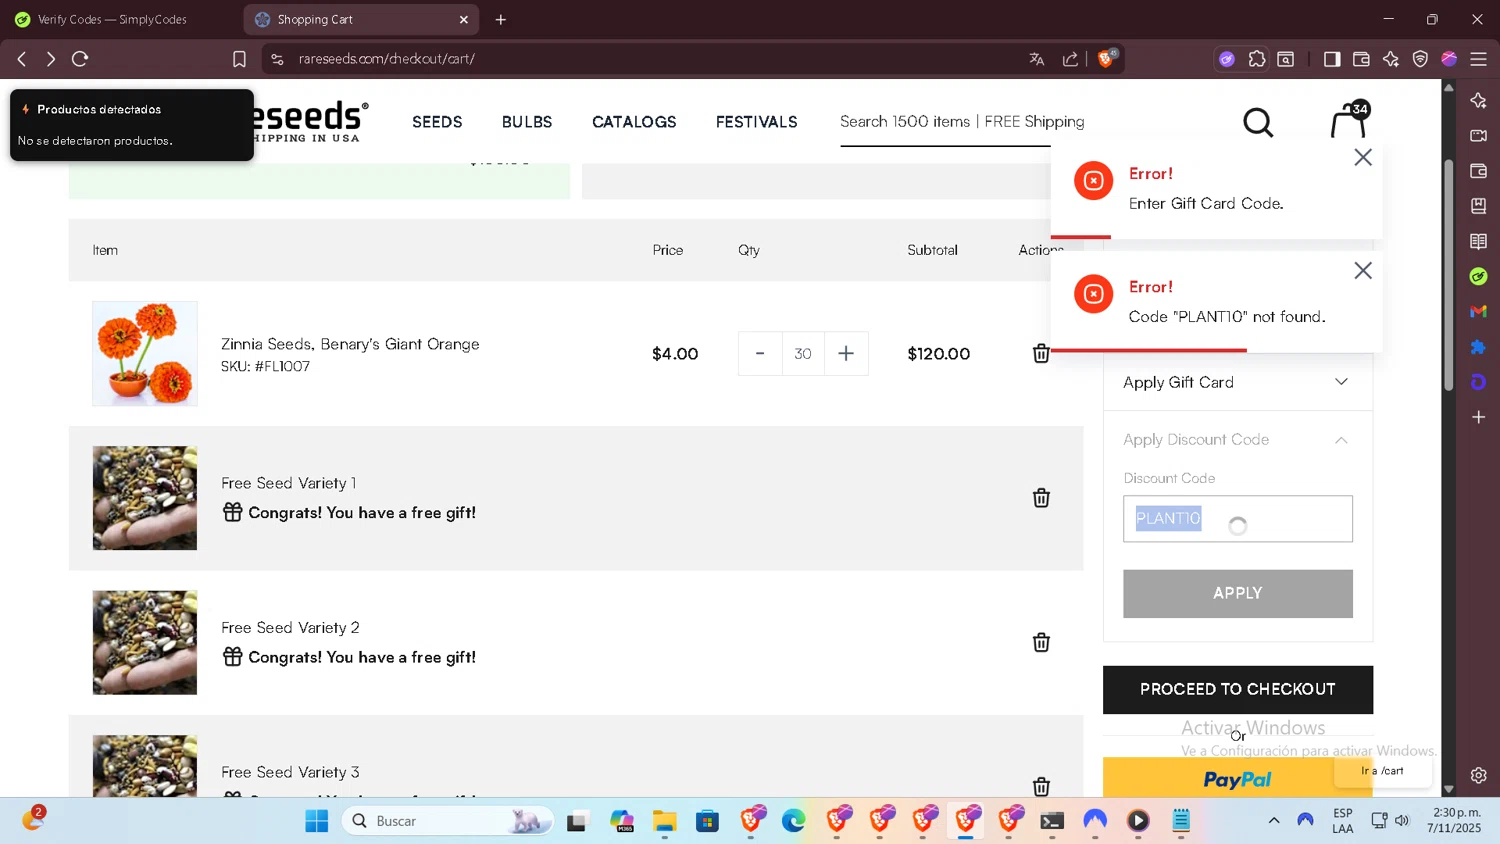1500x844 pixels.
Task: Open Brave Talk camera icon in sidebar
Action: pyautogui.click(x=1478, y=135)
